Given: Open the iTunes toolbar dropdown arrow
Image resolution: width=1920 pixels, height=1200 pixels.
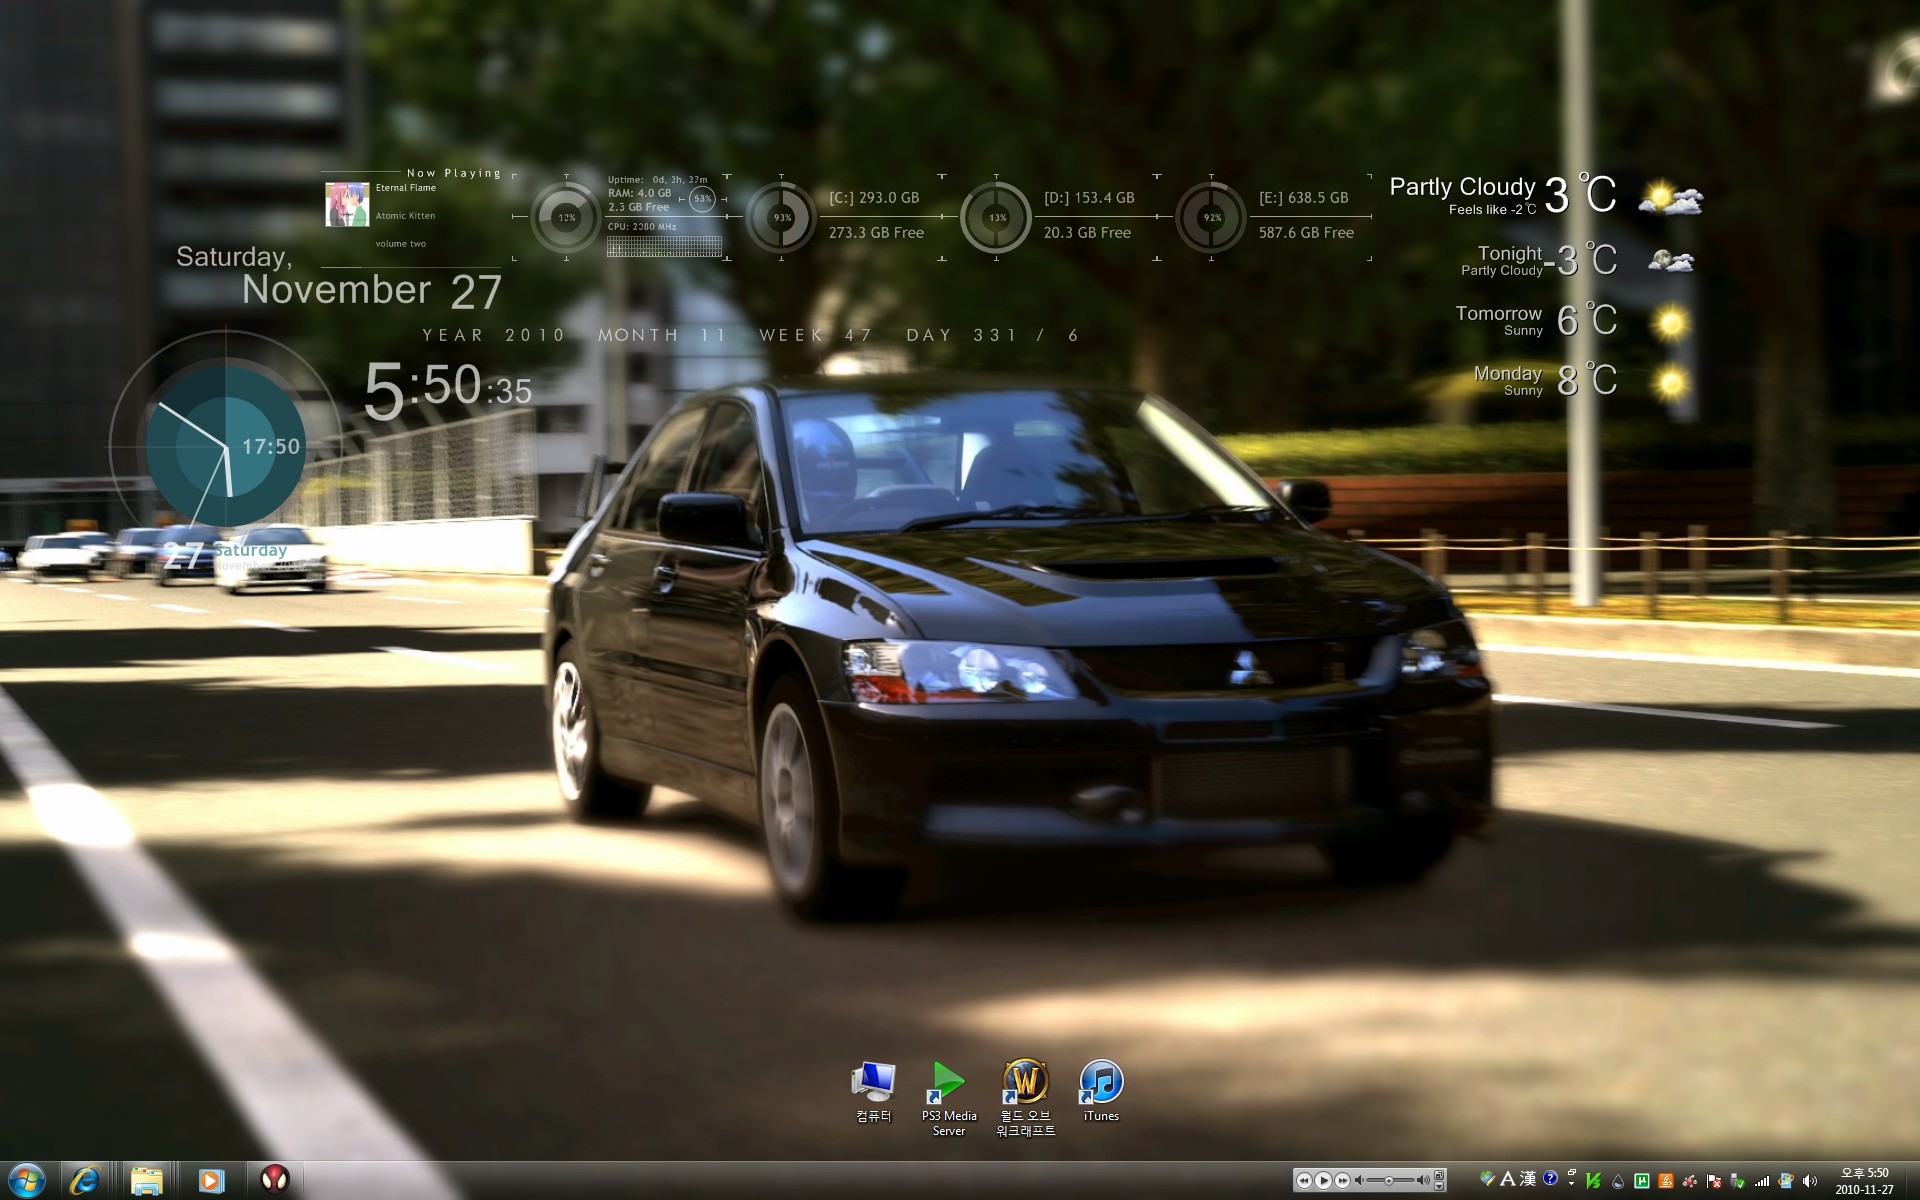Looking at the screenshot, I should coord(1439,1186).
